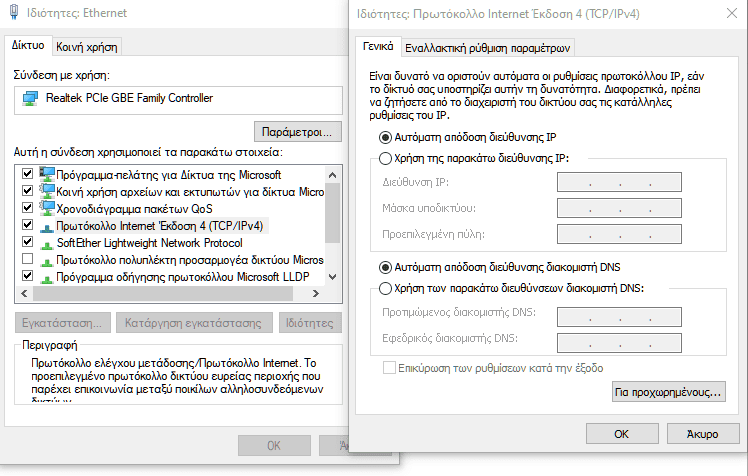Select Αυτόματη απόδοση διεύθυνσης διακομιστή DNS
This screenshot has height=476, width=748.
pos(385,267)
